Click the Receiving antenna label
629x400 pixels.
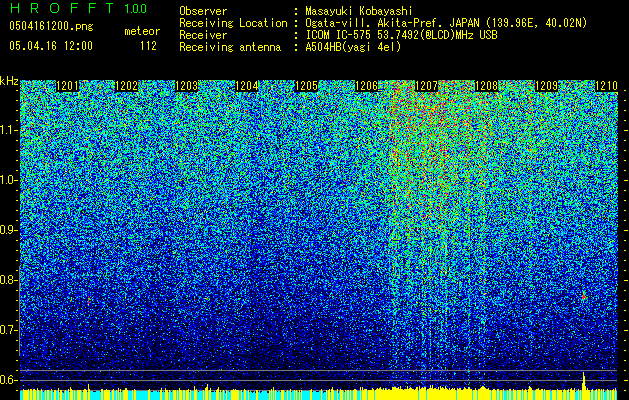[230, 47]
